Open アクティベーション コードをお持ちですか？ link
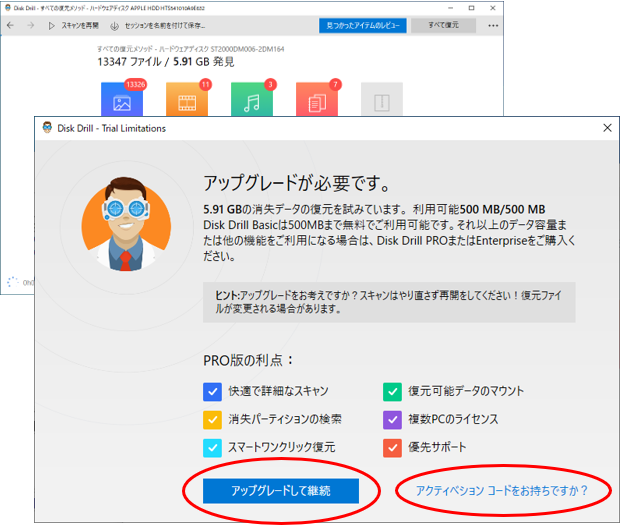The image size is (620, 527). pos(502,491)
